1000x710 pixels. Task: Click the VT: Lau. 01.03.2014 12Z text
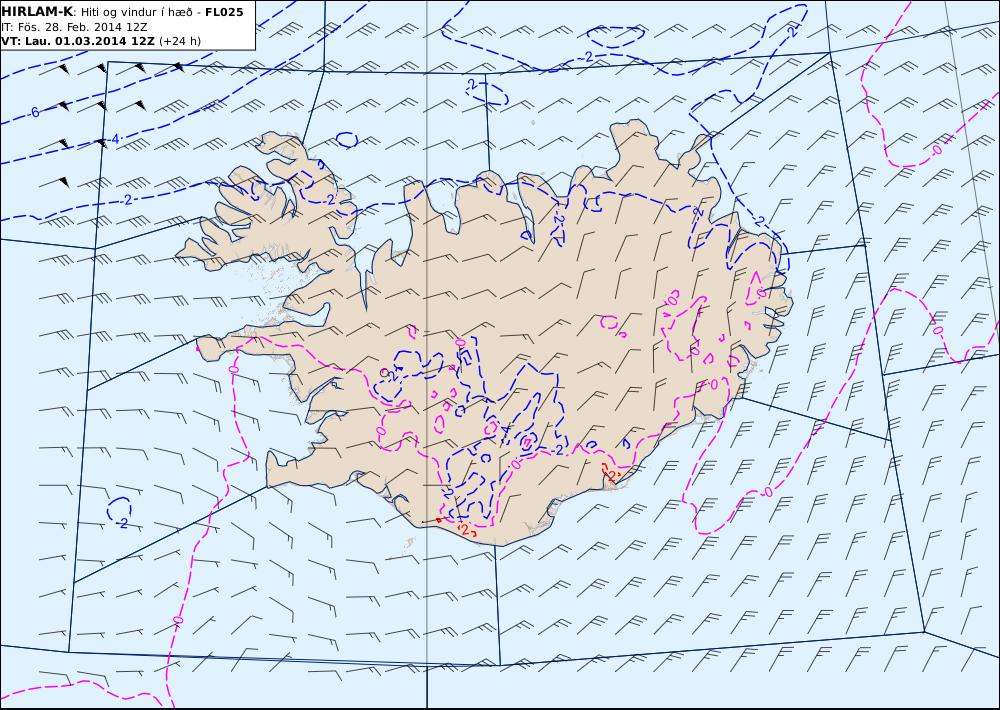tap(78, 41)
